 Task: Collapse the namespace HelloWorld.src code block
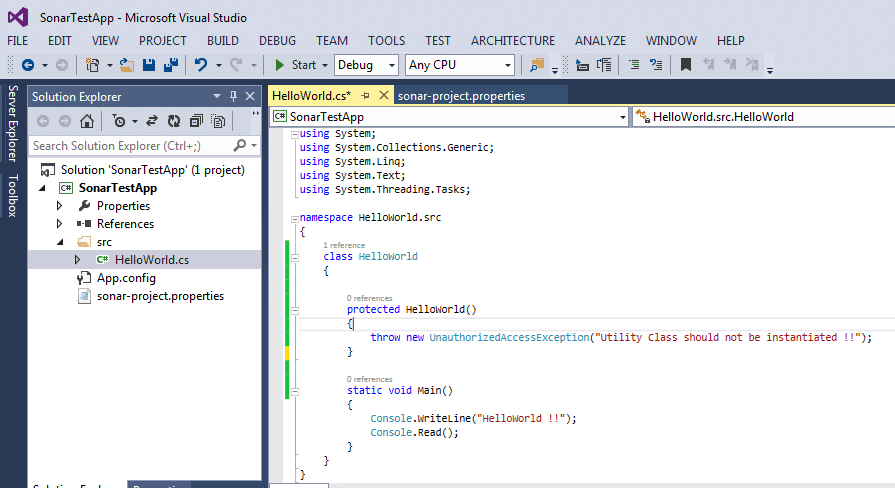(x=295, y=218)
